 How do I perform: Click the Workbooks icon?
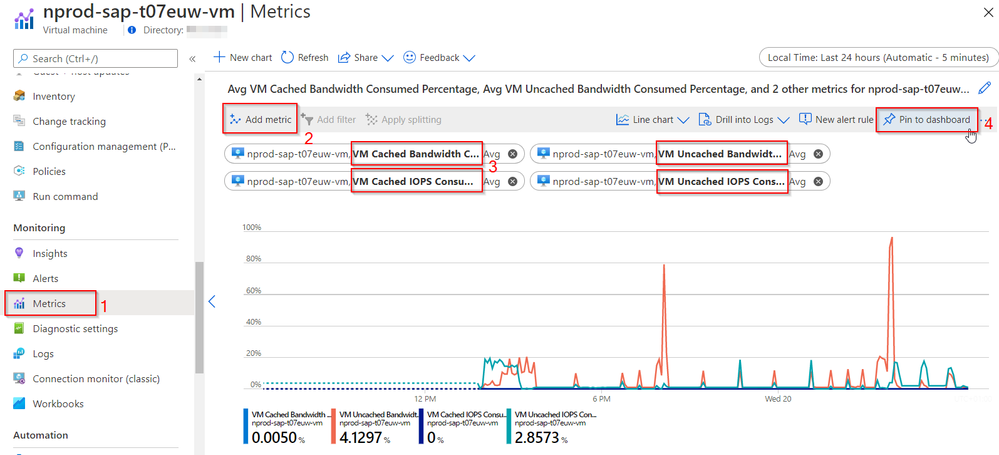(x=20, y=404)
